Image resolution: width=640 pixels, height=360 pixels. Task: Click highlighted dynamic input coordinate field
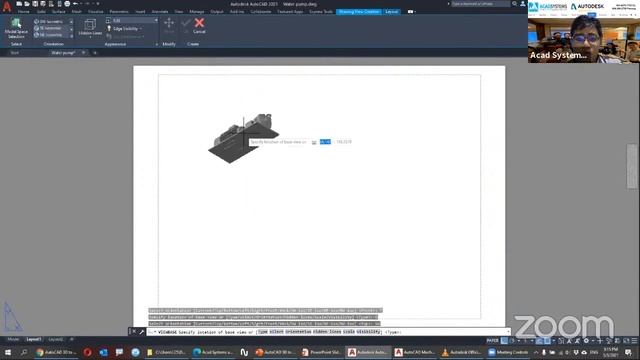coord(325,142)
